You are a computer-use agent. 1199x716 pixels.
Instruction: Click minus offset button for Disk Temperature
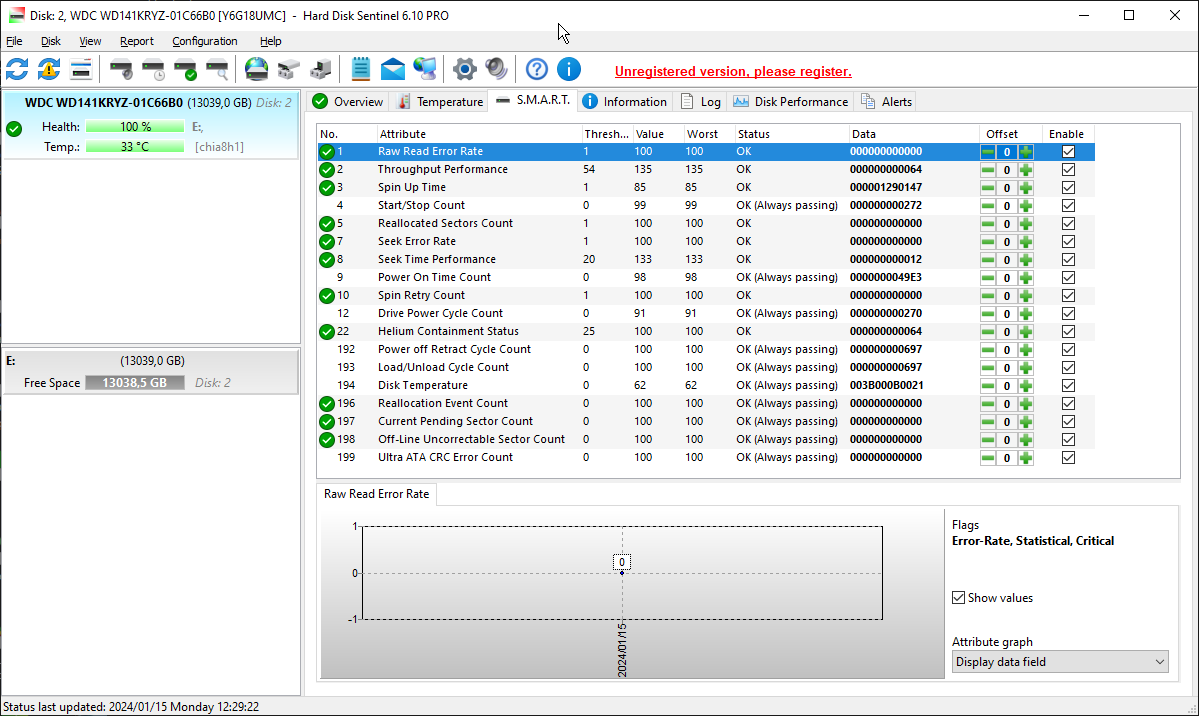pos(988,386)
